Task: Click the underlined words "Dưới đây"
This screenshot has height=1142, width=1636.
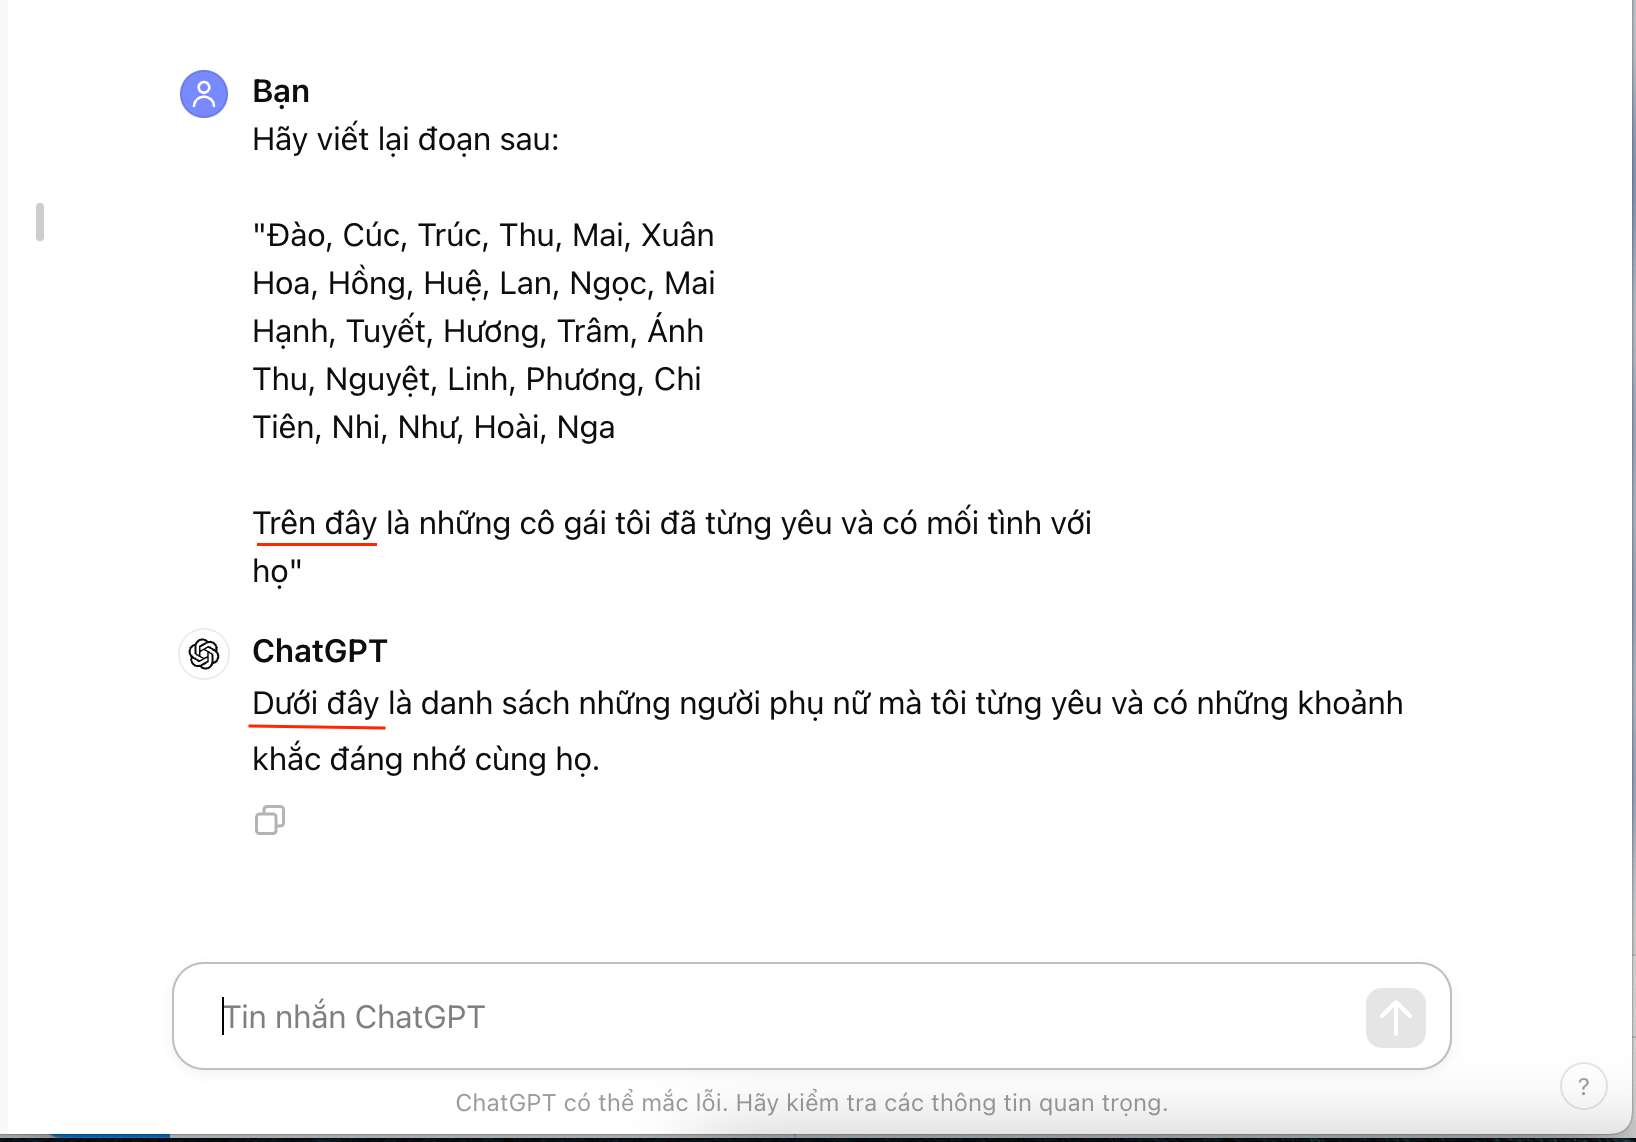Action: (x=316, y=703)
